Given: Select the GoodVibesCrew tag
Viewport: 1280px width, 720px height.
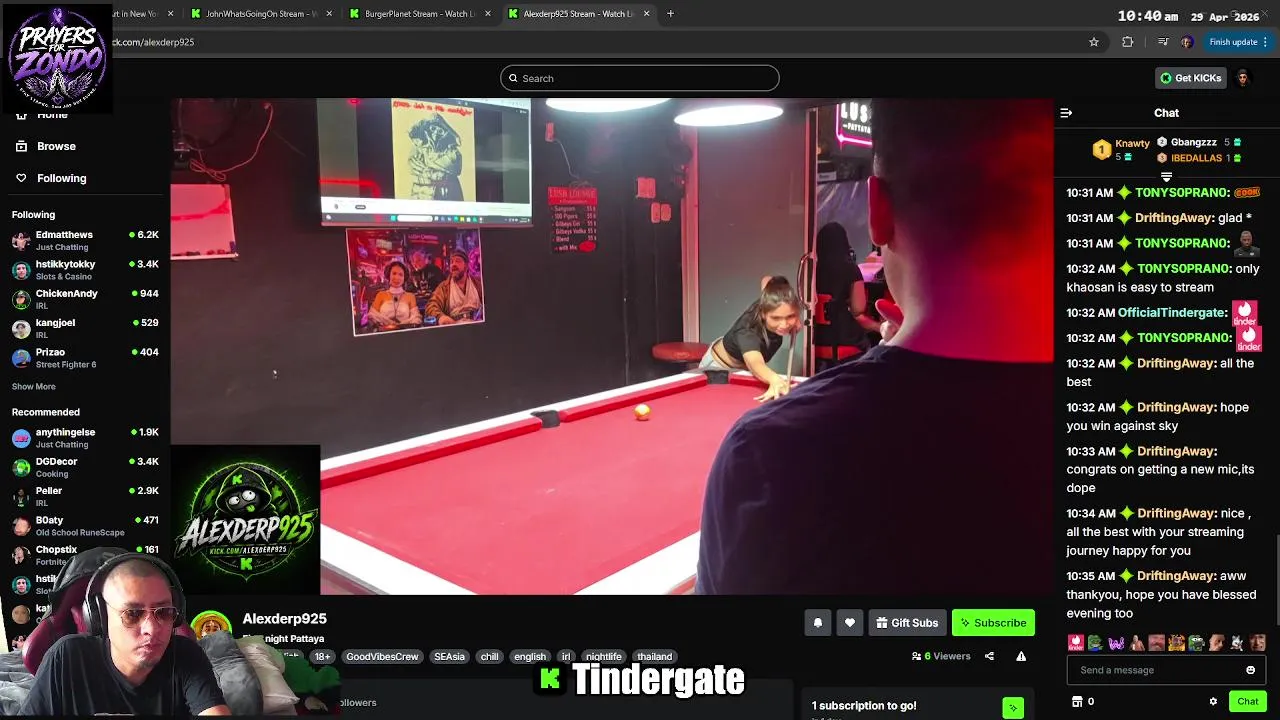Looking at the screenshot, I should (x=382, y=657).
